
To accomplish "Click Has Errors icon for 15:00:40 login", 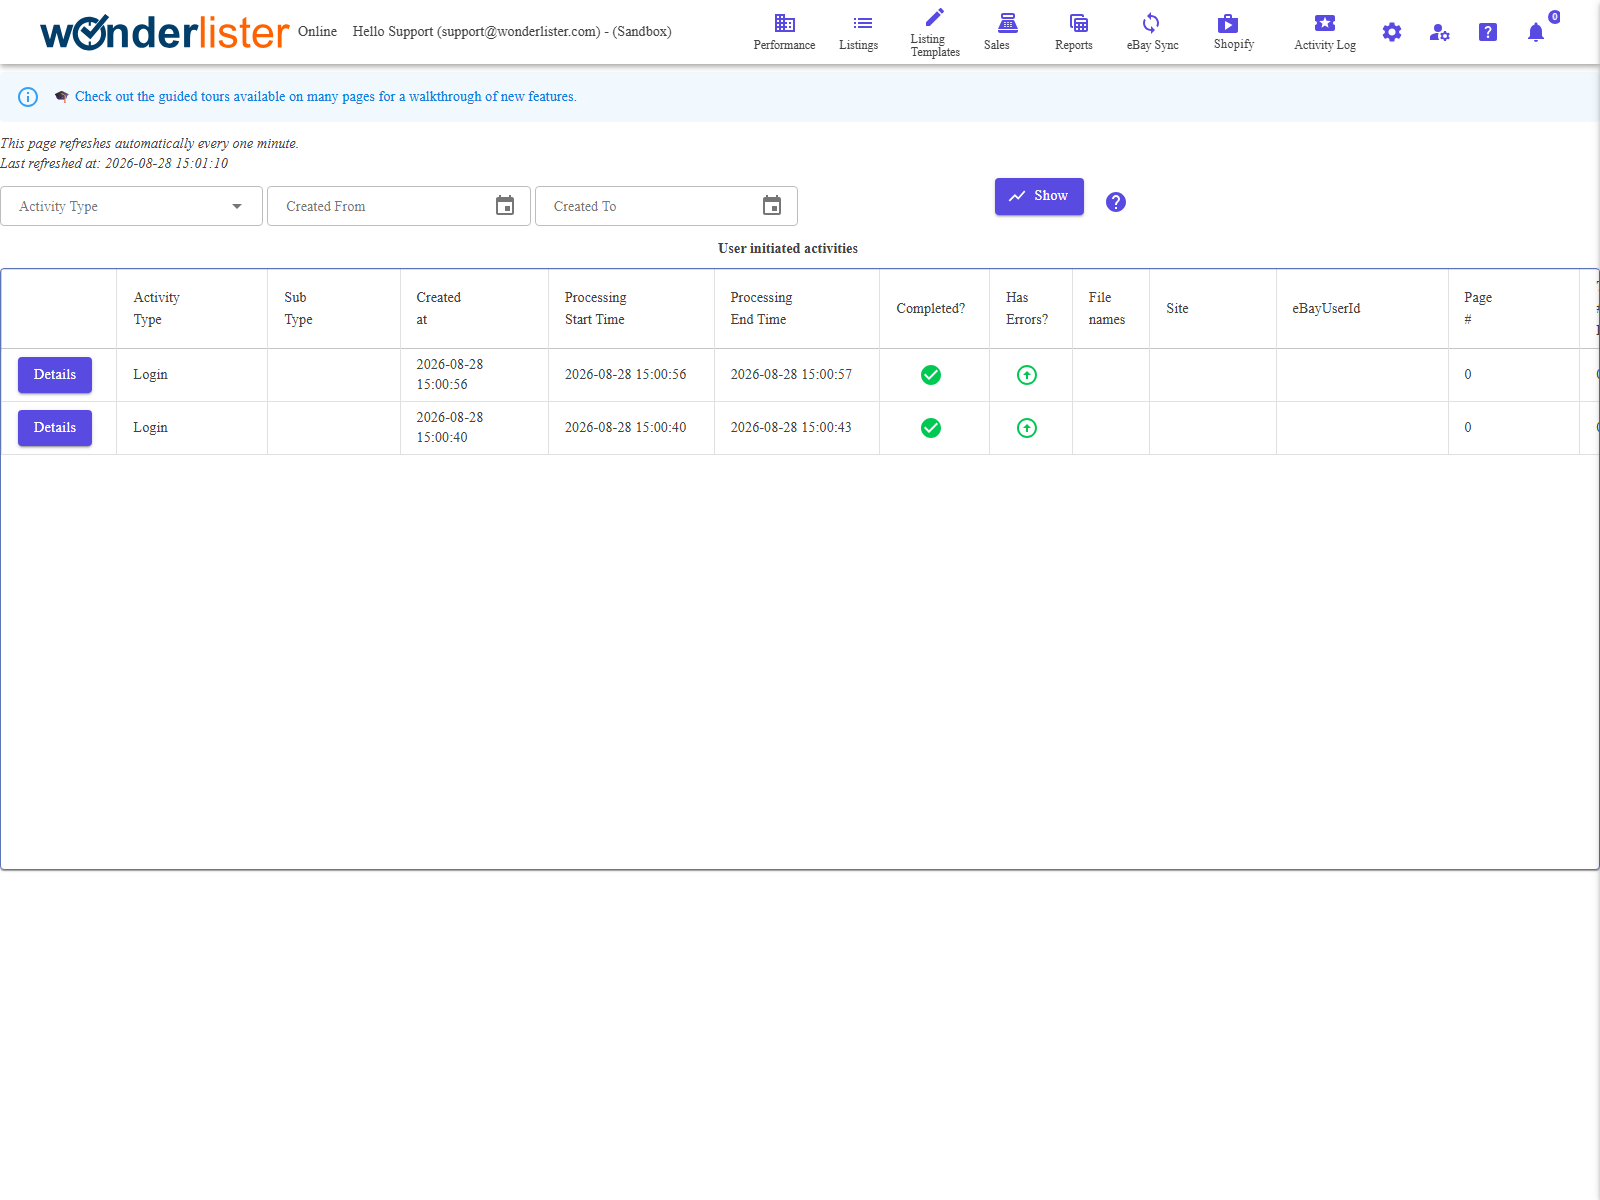I will (1027, 428).
